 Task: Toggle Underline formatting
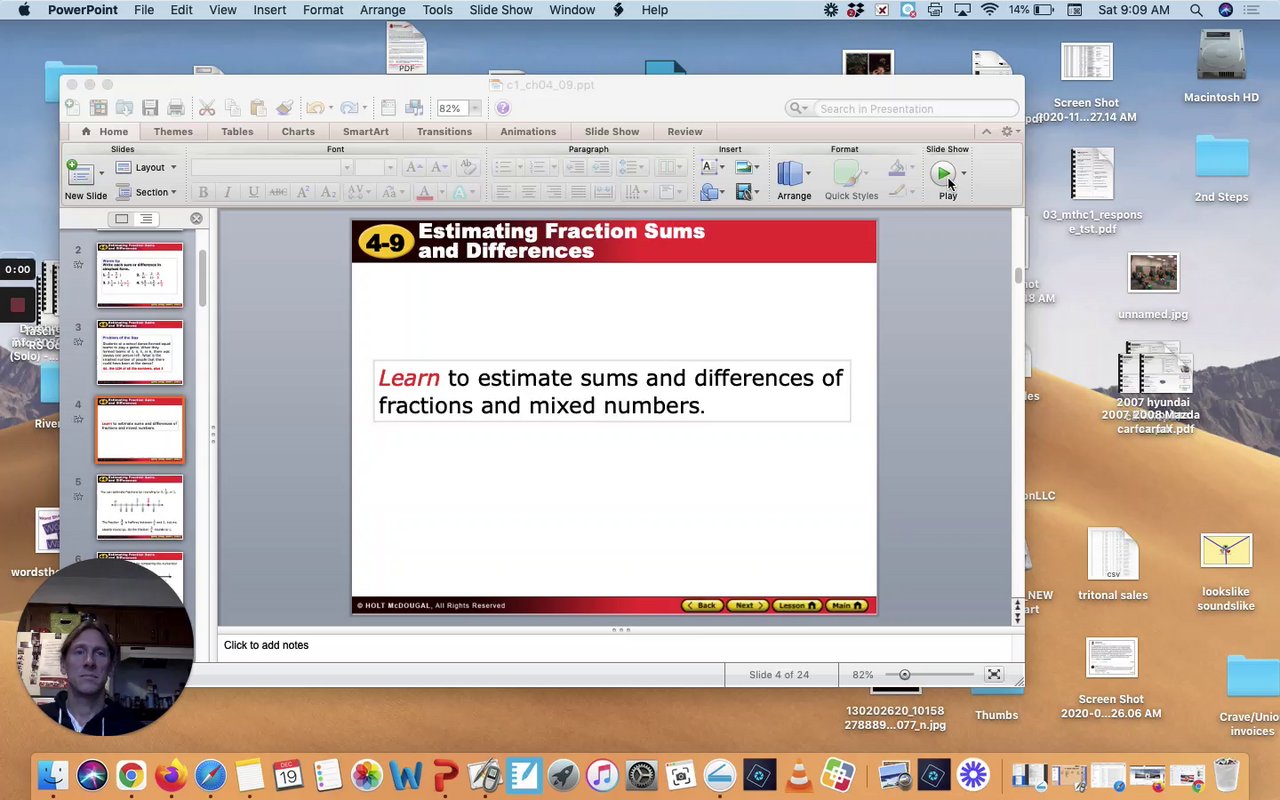tap(253, 192)
